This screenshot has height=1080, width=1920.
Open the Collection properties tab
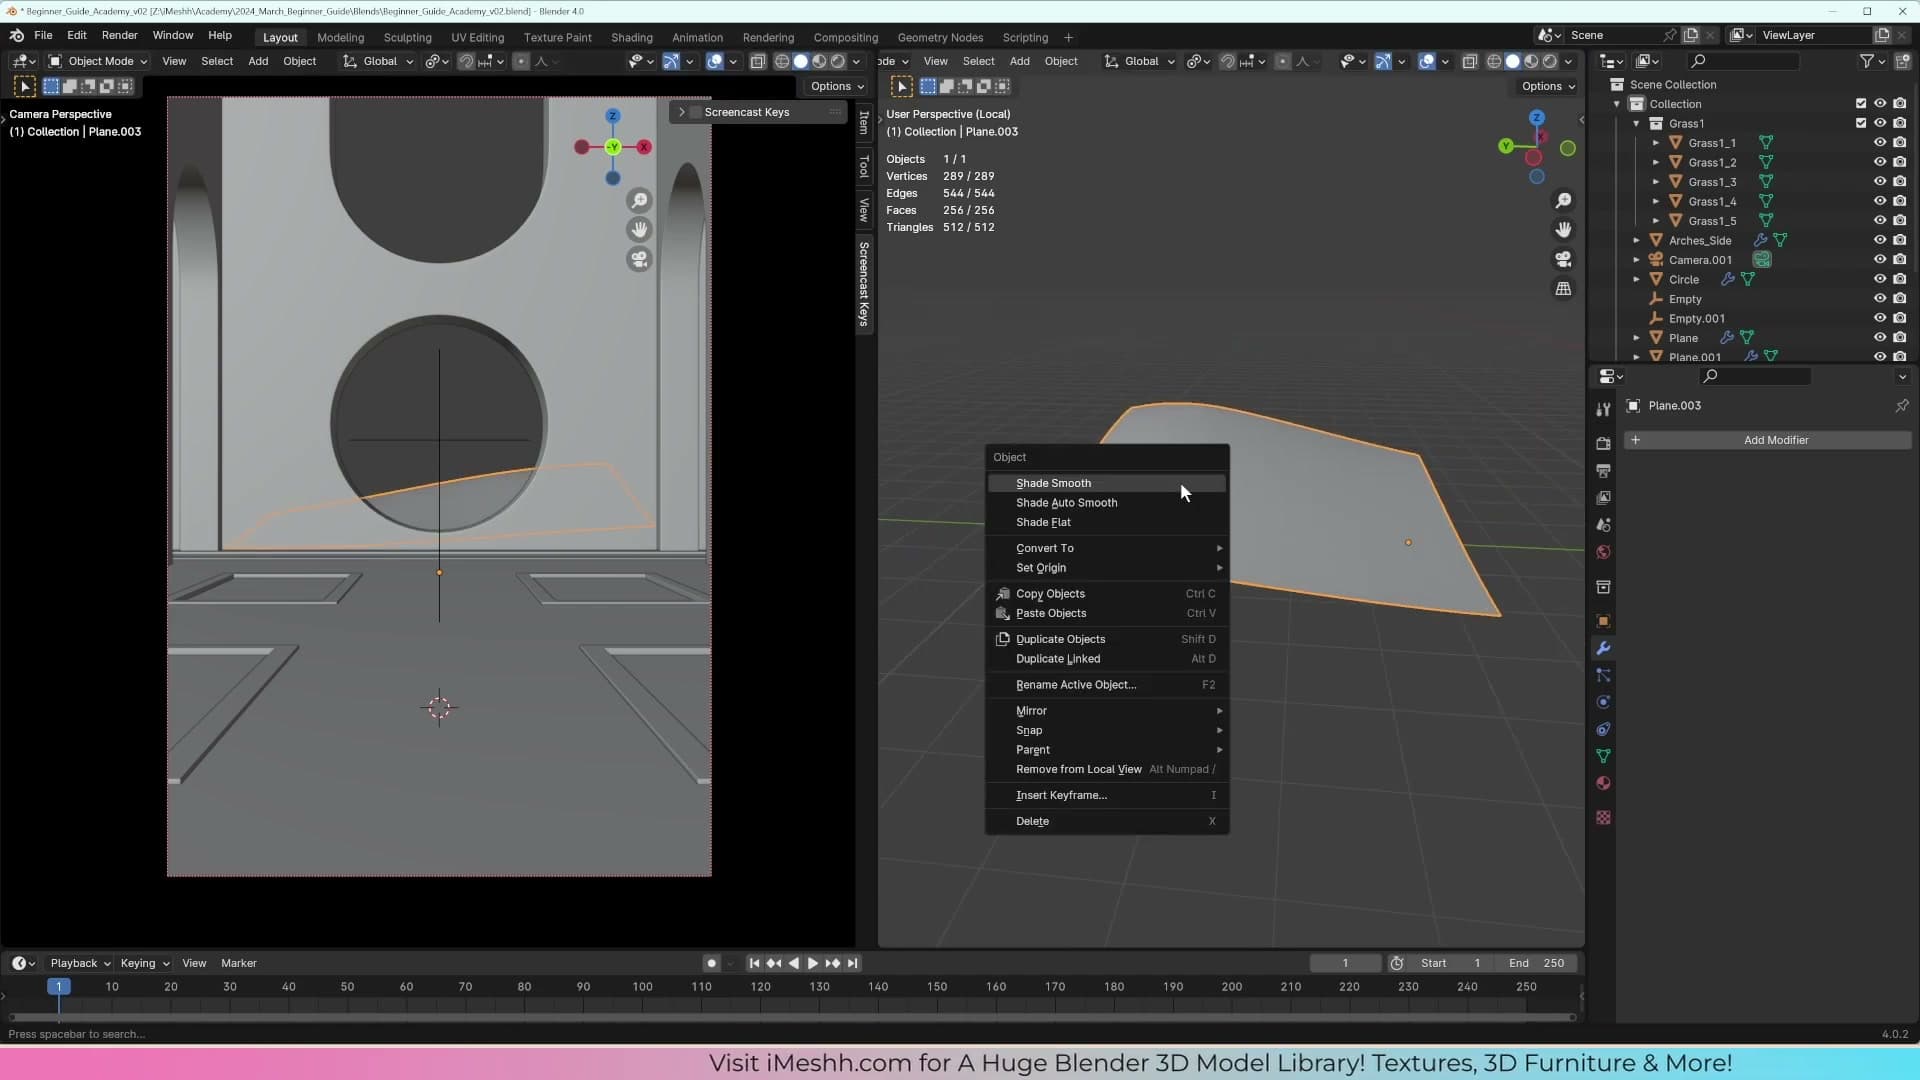1603,586
